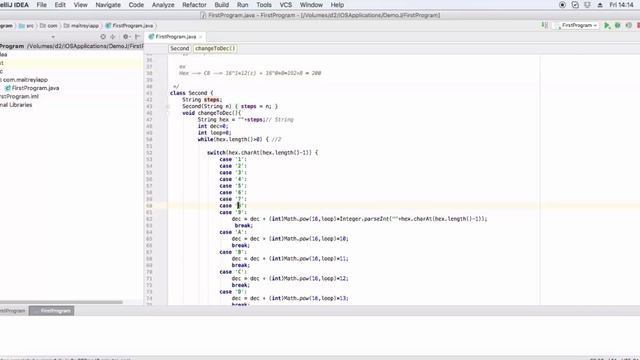The height and width of the screenshot is (360, 640).
Task: Click on the 'int dec=0;' line
Action: (213, 126)
